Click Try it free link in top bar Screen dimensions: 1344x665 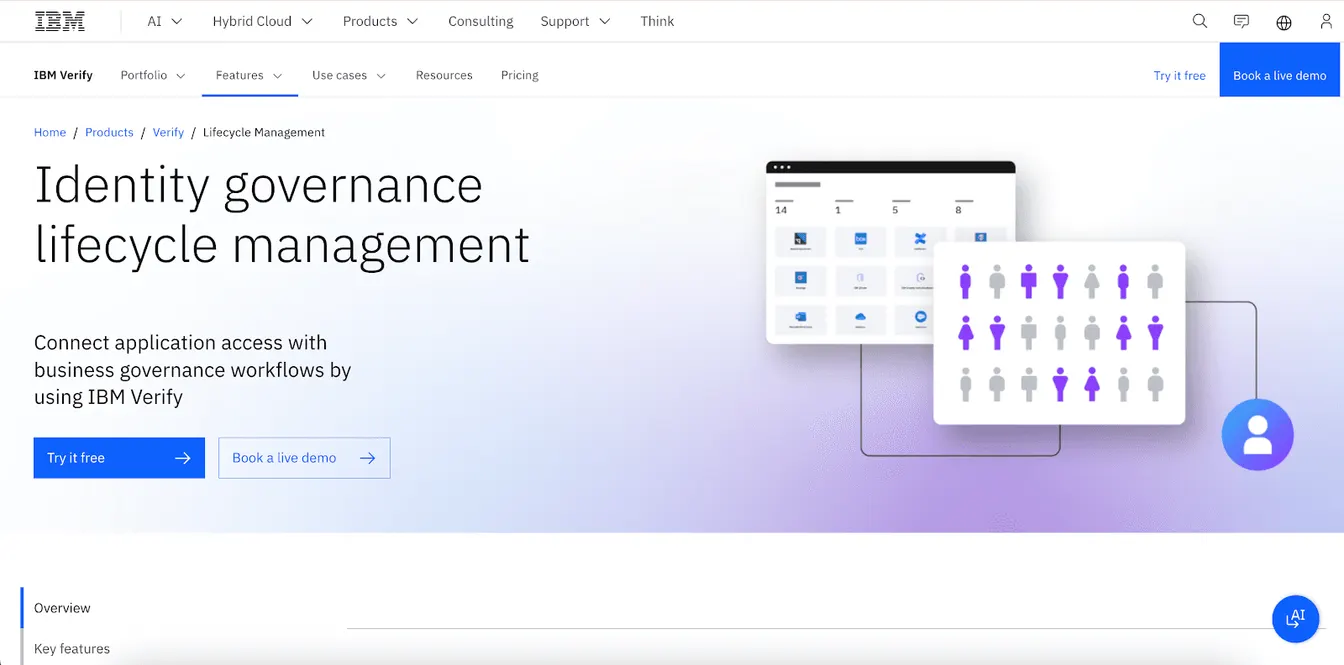1180,75
